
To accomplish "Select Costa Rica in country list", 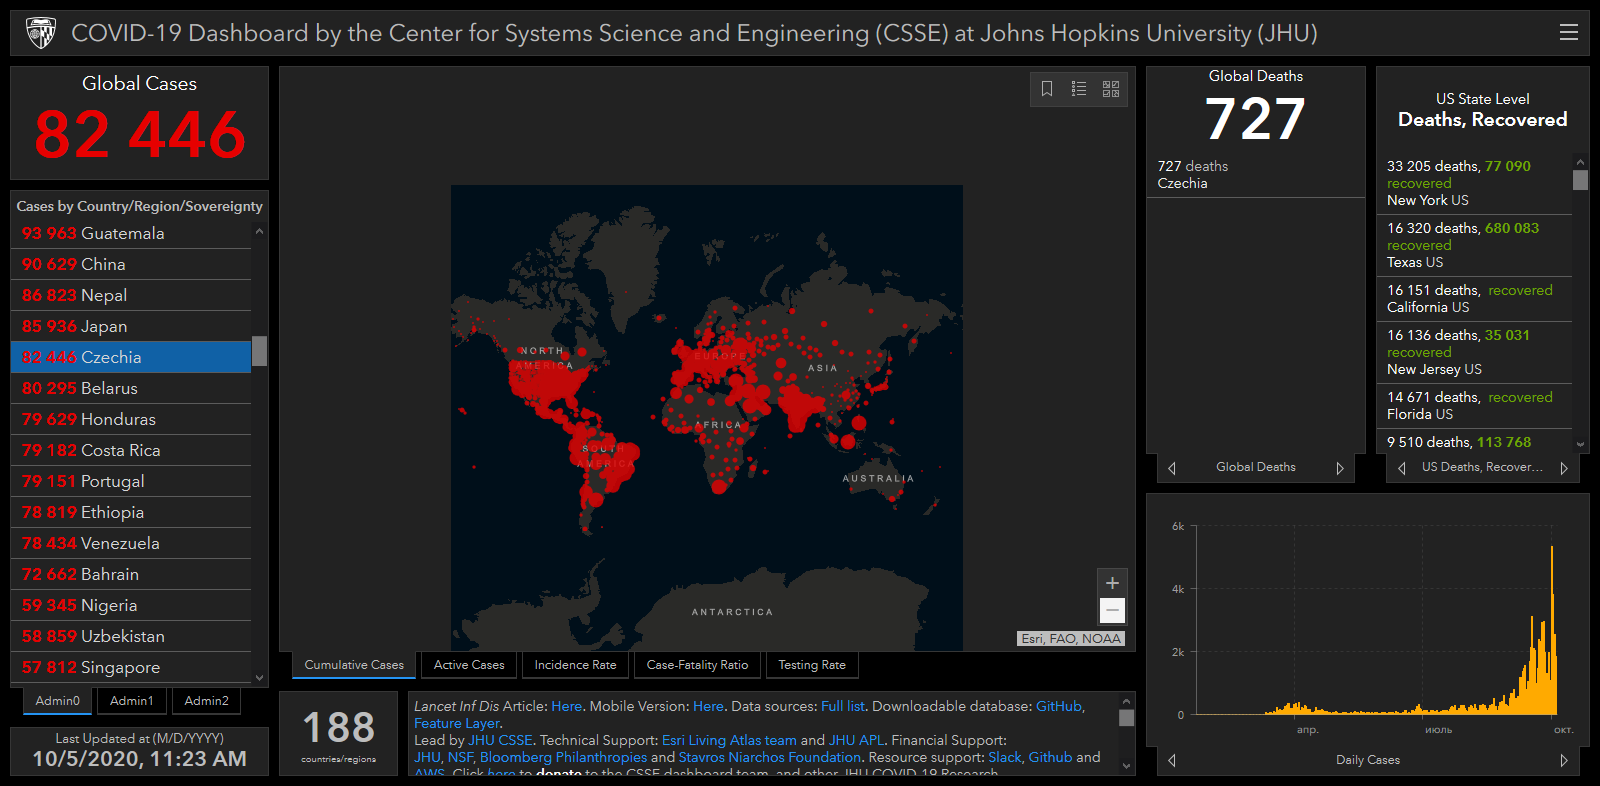I will point(131,450).
